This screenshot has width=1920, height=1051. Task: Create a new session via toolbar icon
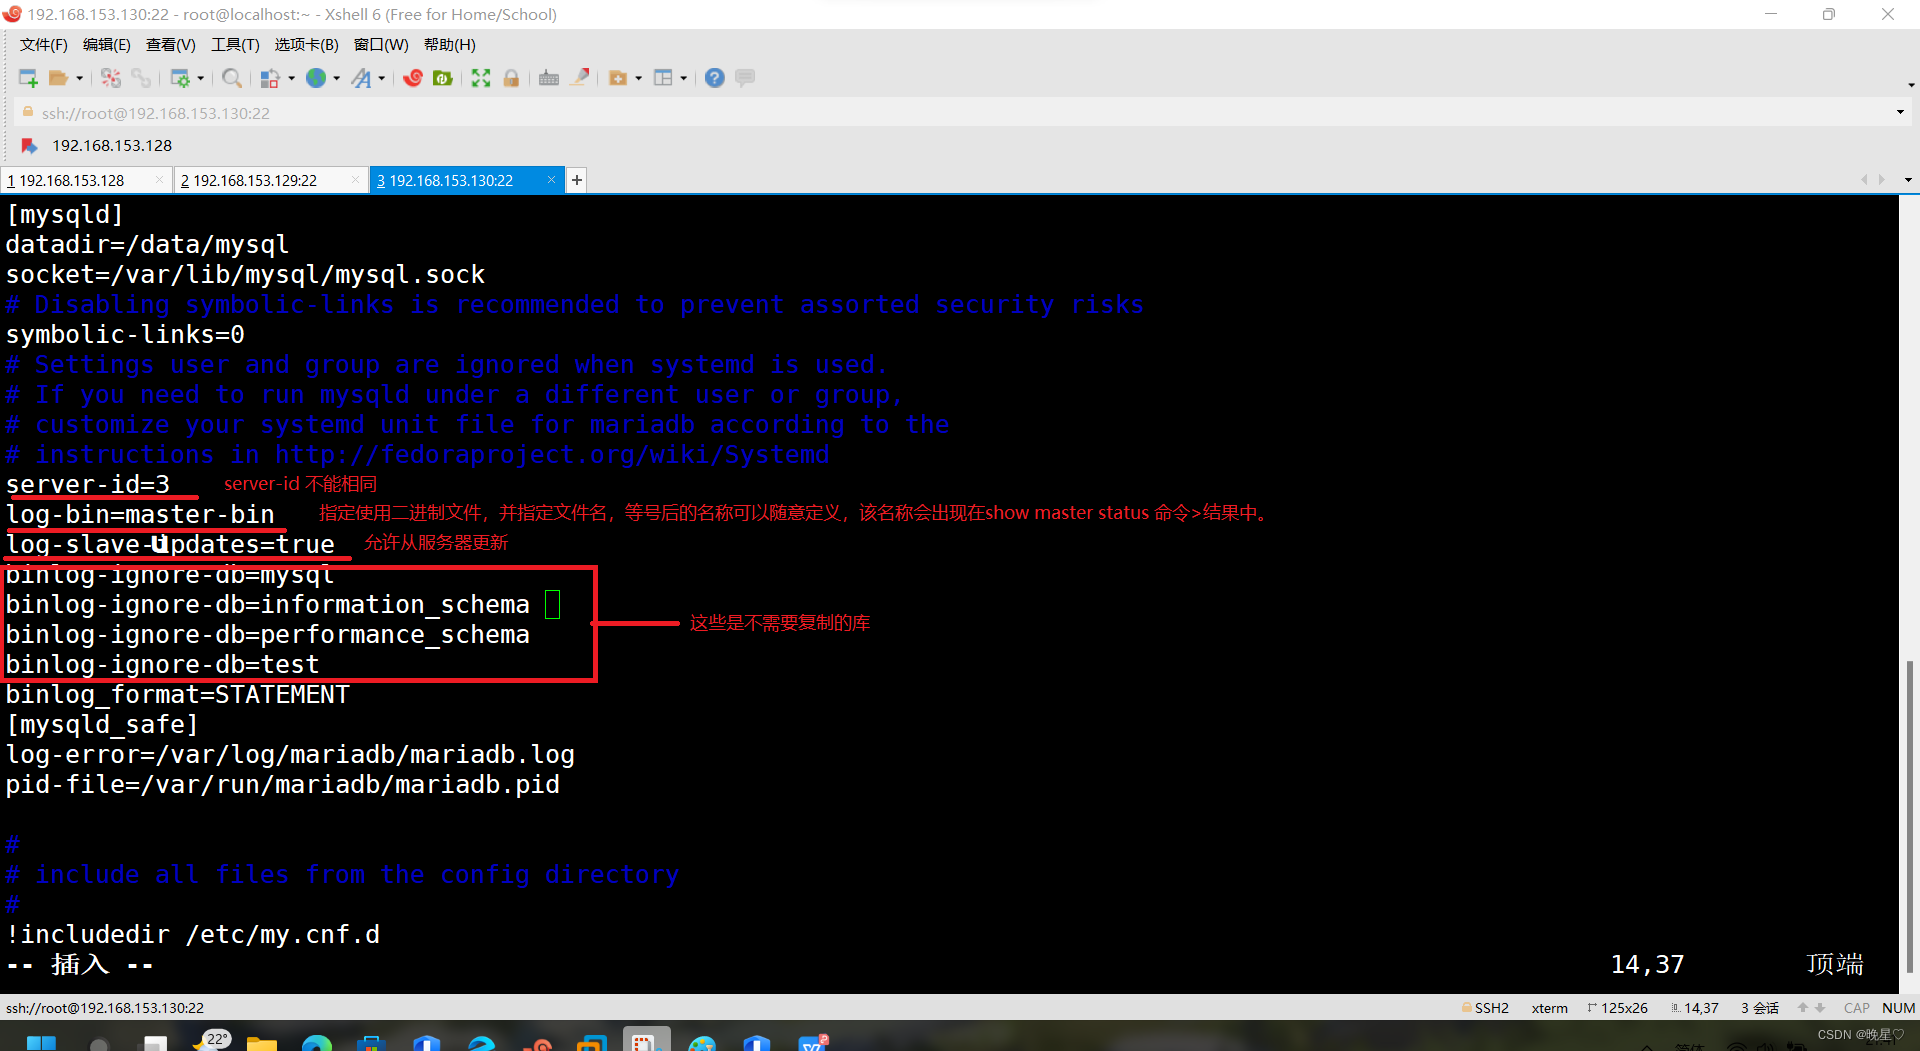(x=28, y=77)
